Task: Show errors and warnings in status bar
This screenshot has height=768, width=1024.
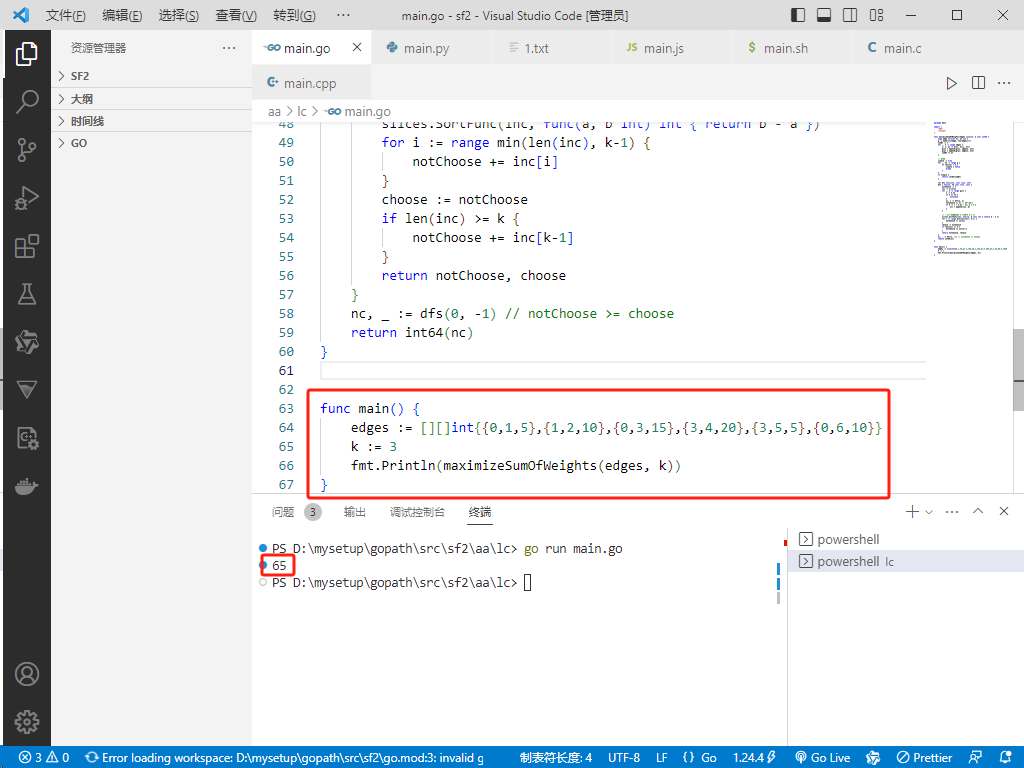Action: 44,758
